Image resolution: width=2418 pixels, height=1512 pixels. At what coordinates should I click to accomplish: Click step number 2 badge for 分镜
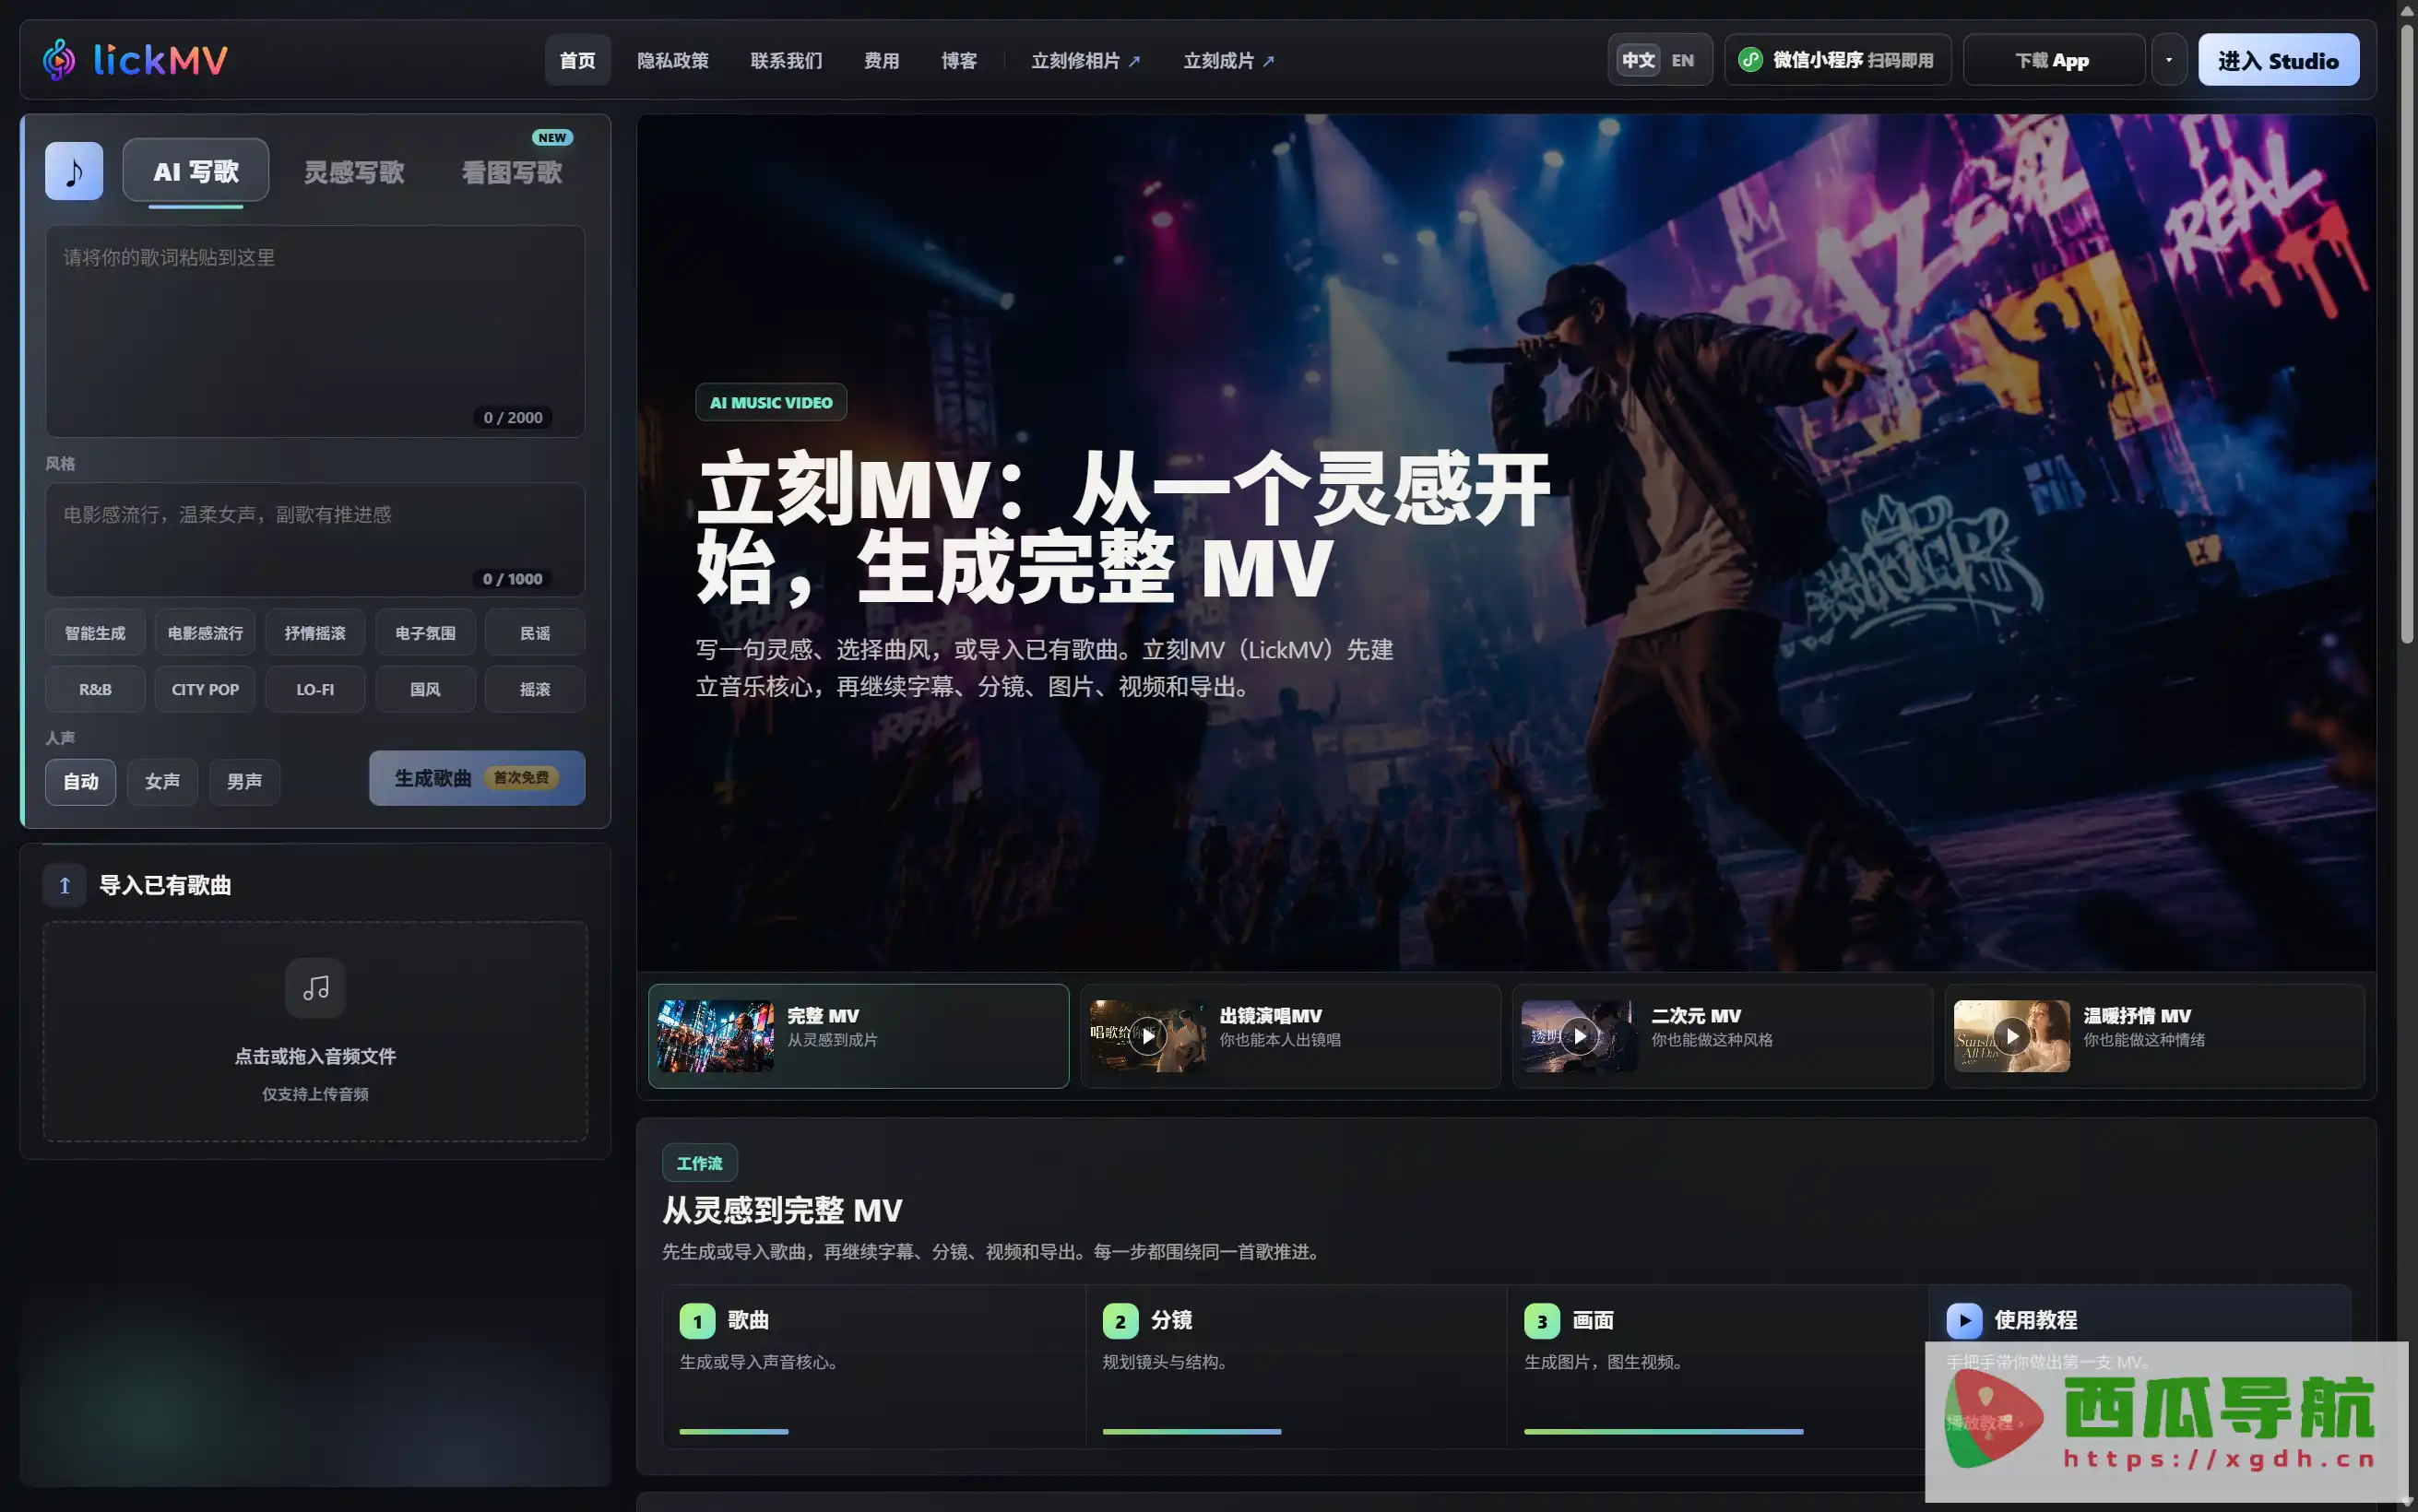click(x=1120, y=1320)
